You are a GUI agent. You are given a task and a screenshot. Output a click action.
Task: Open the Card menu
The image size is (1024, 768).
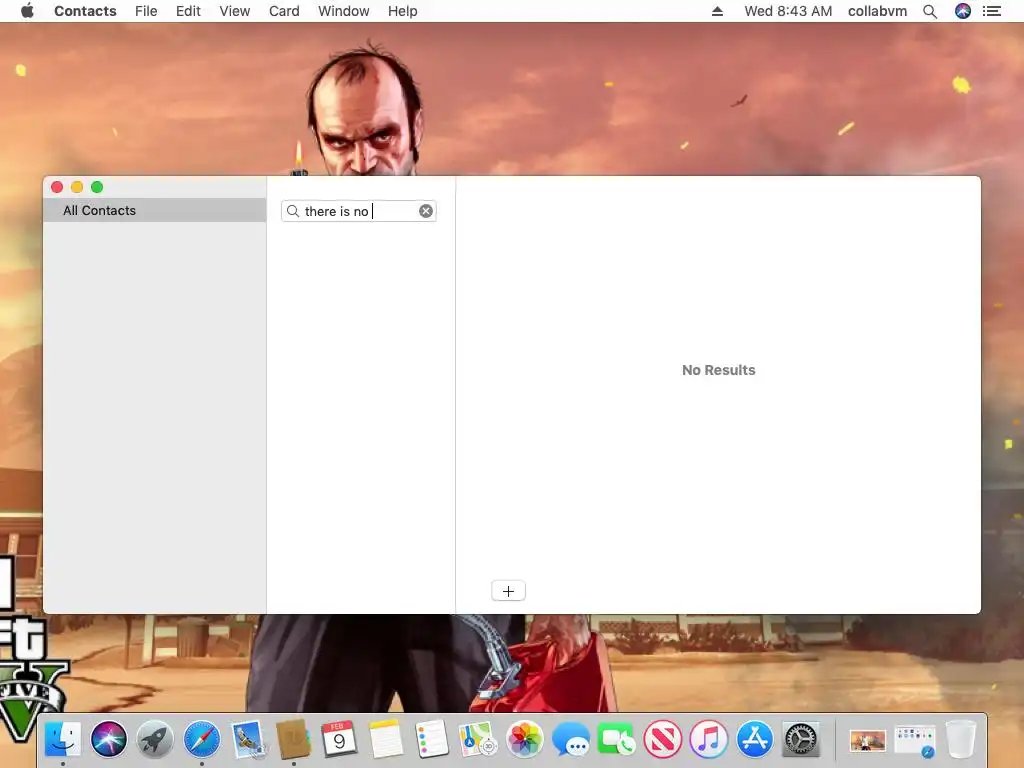click(284, 11)
